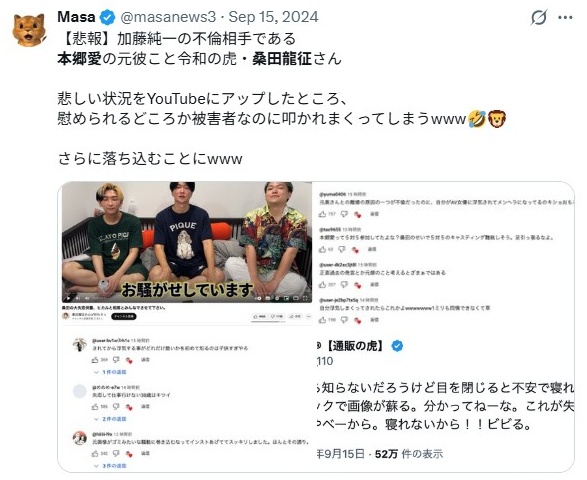The image size is (587, 480).
Task: Click the black subscribe button under the video
Action: point(124,316)
